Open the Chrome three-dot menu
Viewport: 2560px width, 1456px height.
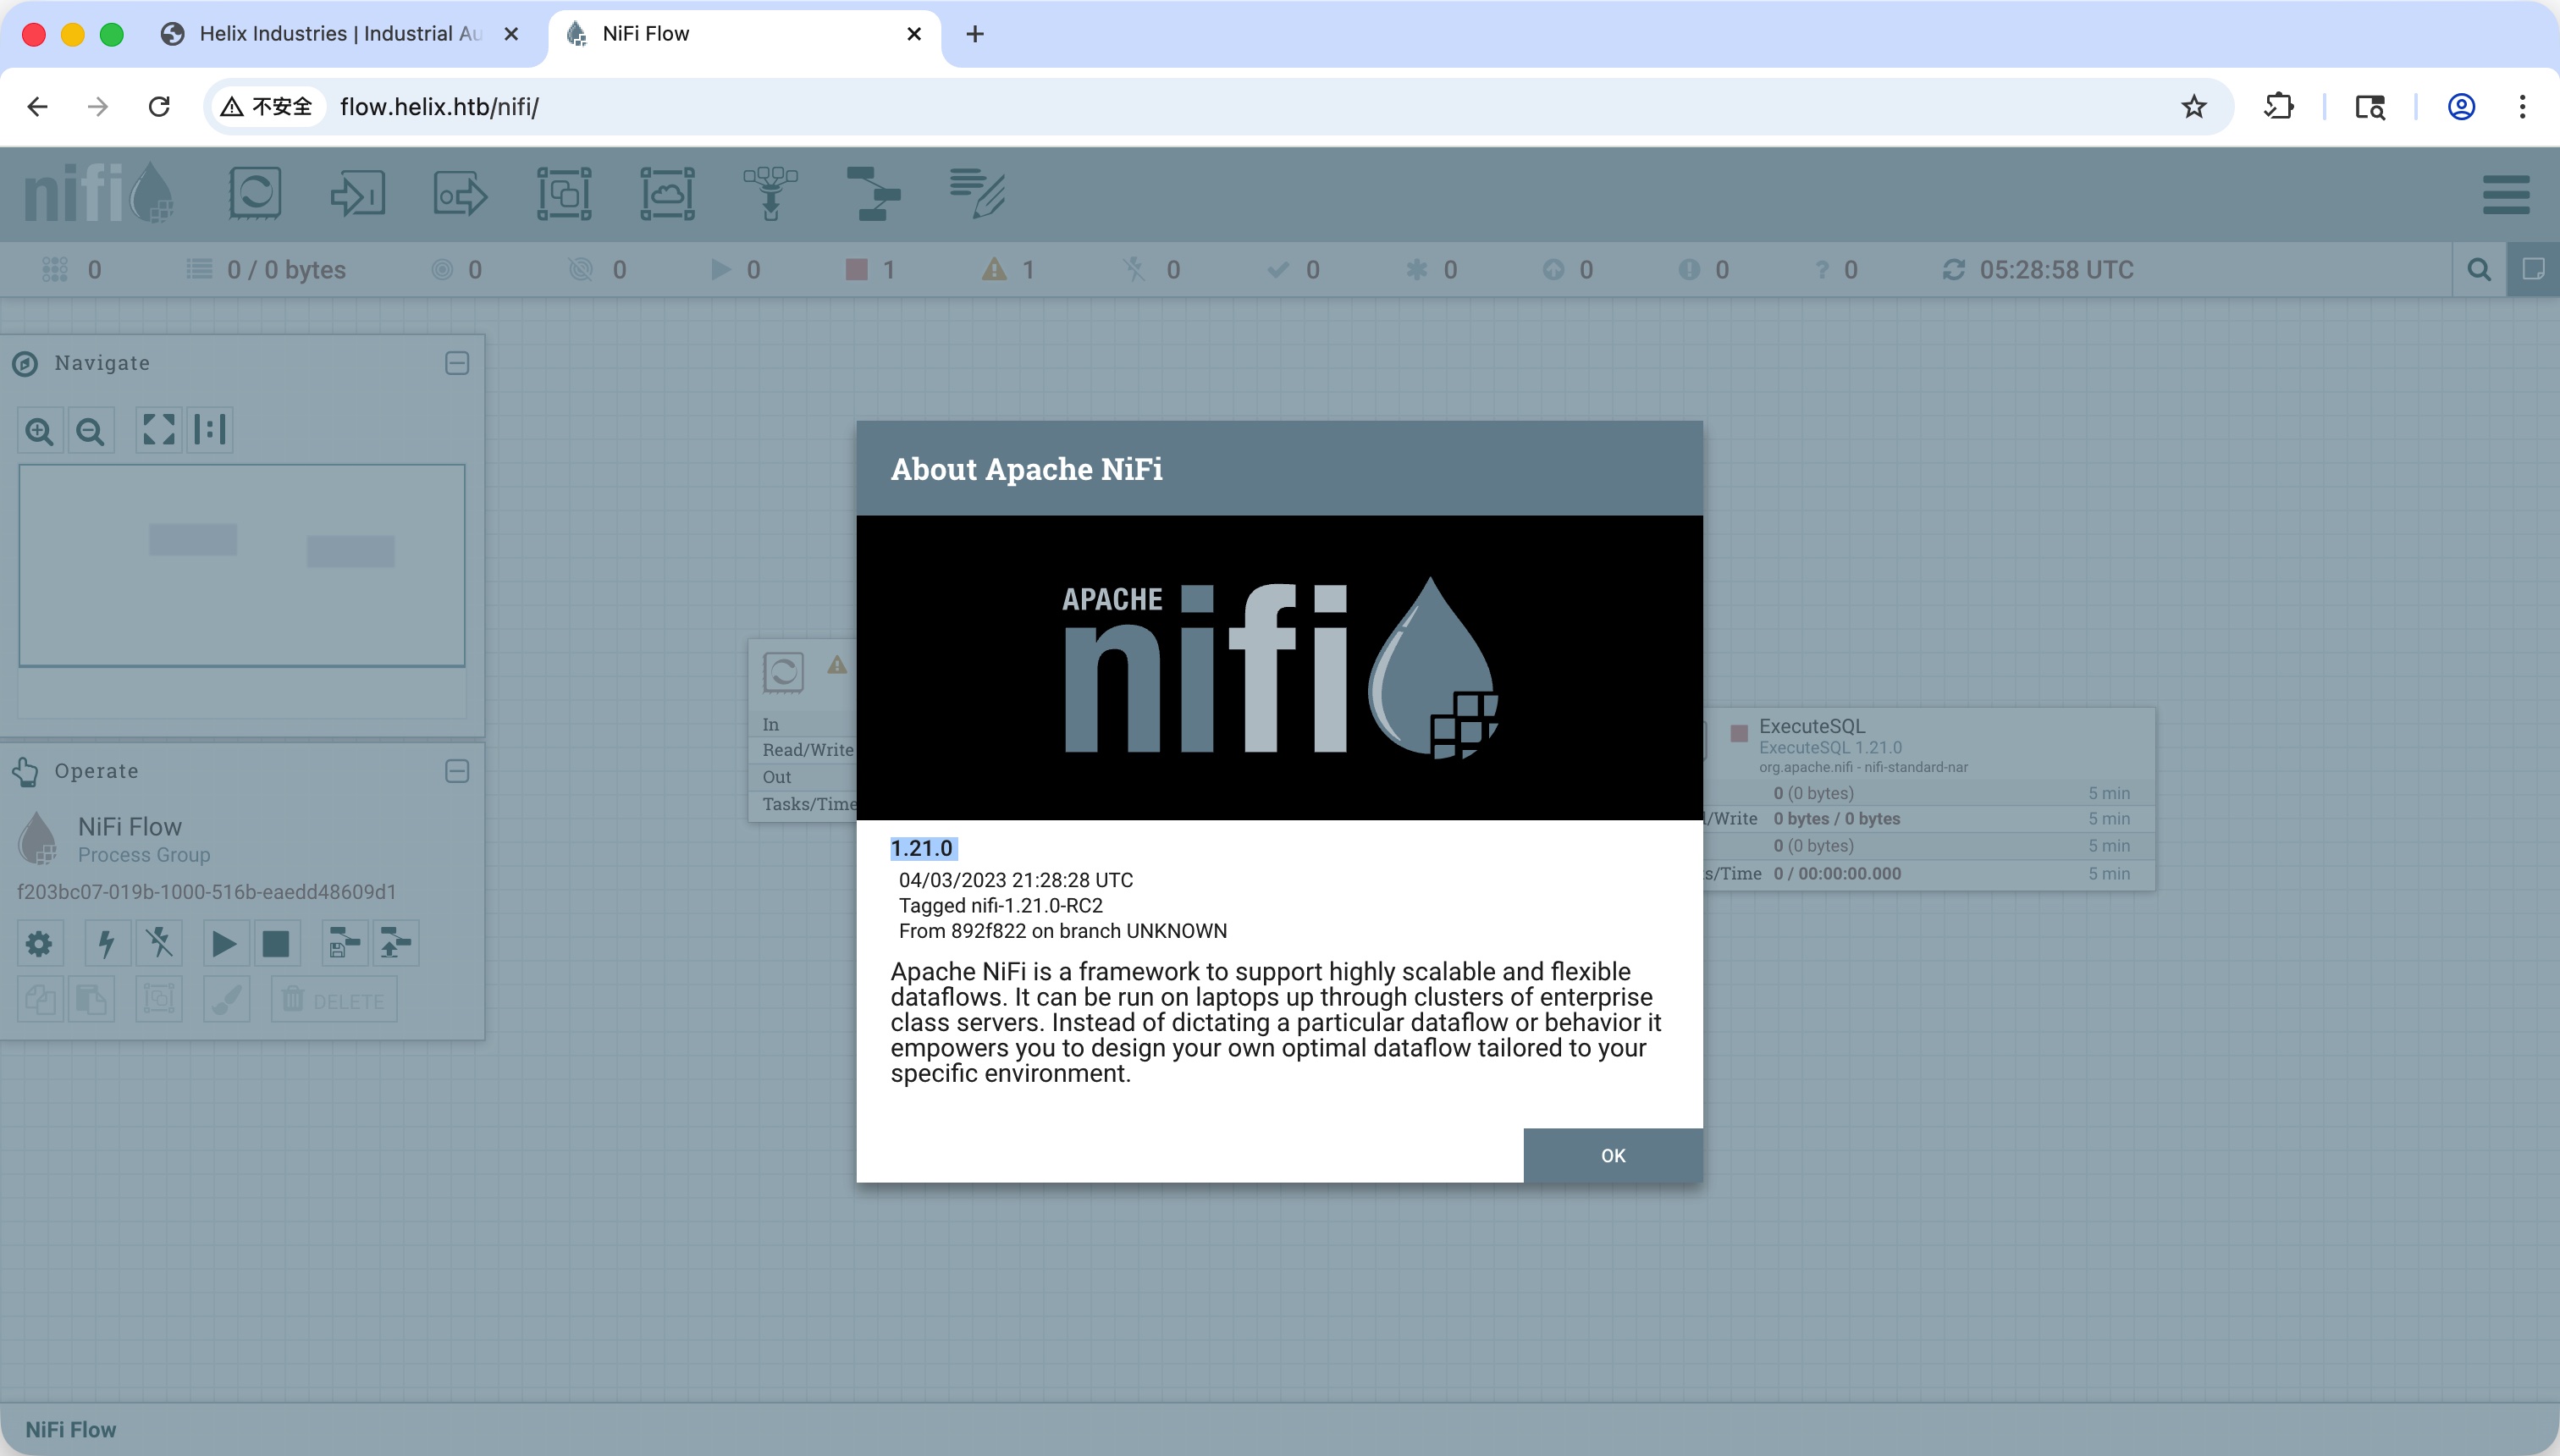pyautogui.click(x=2522, y=106)
